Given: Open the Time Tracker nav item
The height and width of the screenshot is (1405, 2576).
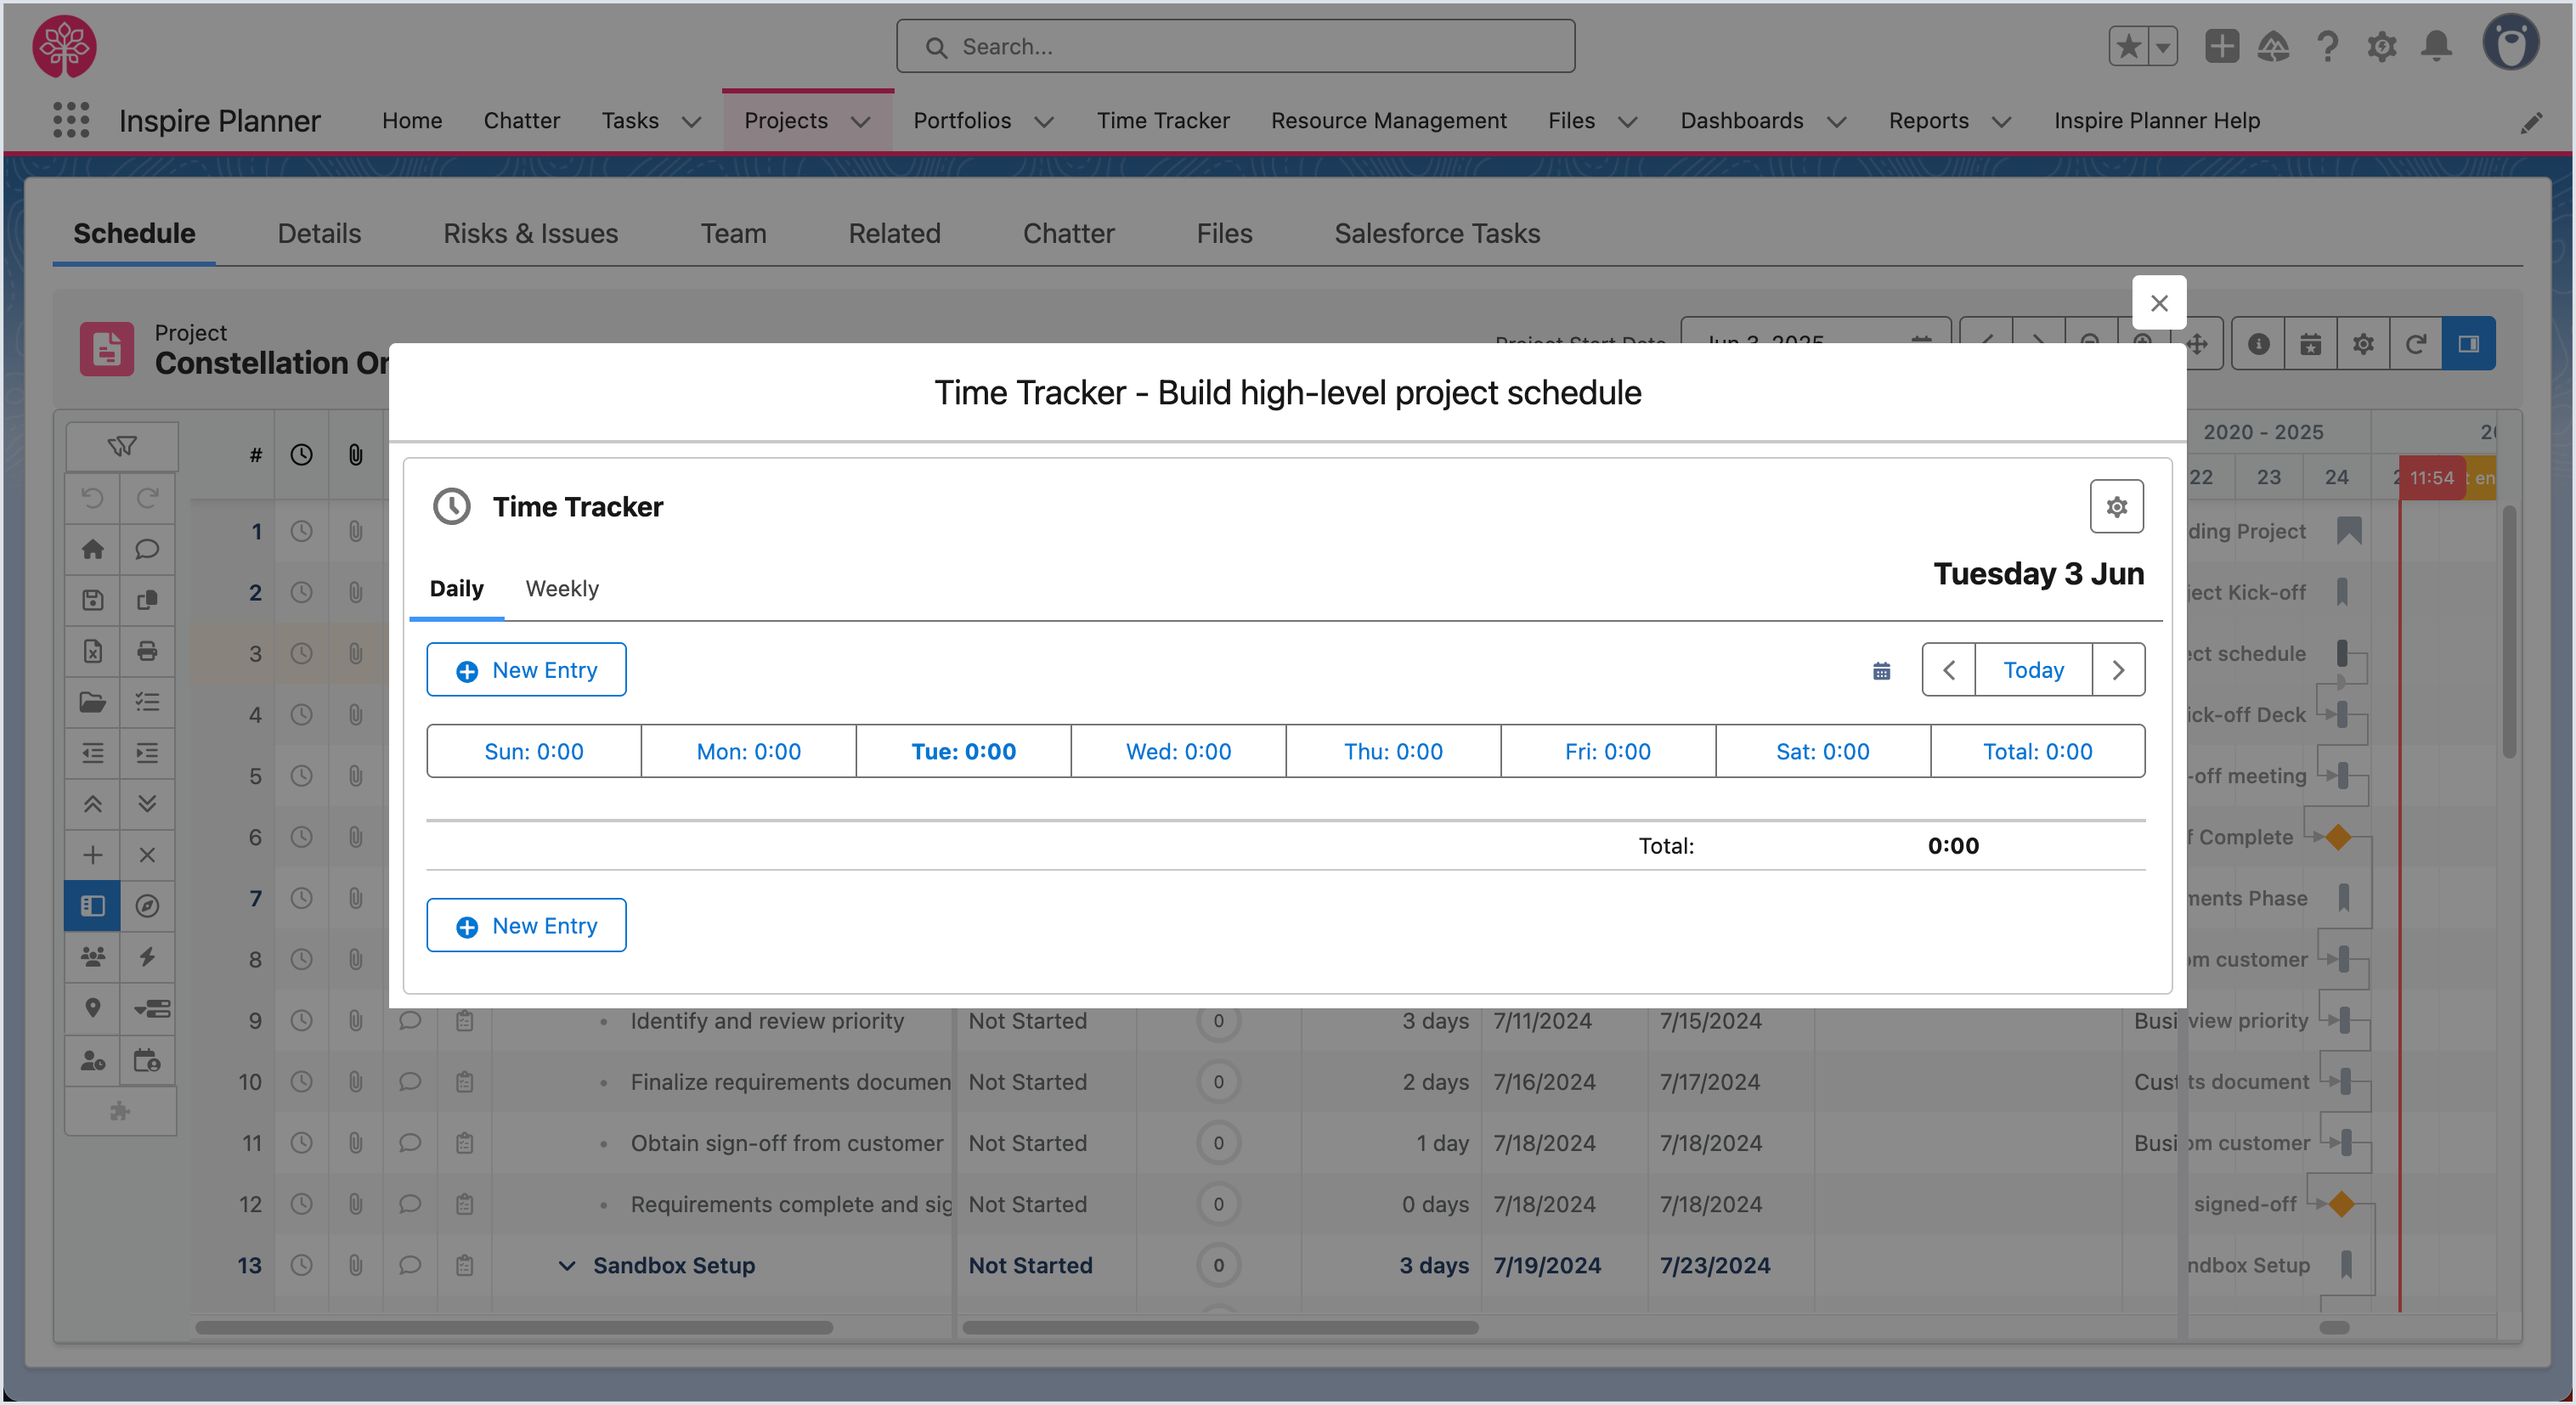Looking at the screenshot, I should click(1163, 121).
